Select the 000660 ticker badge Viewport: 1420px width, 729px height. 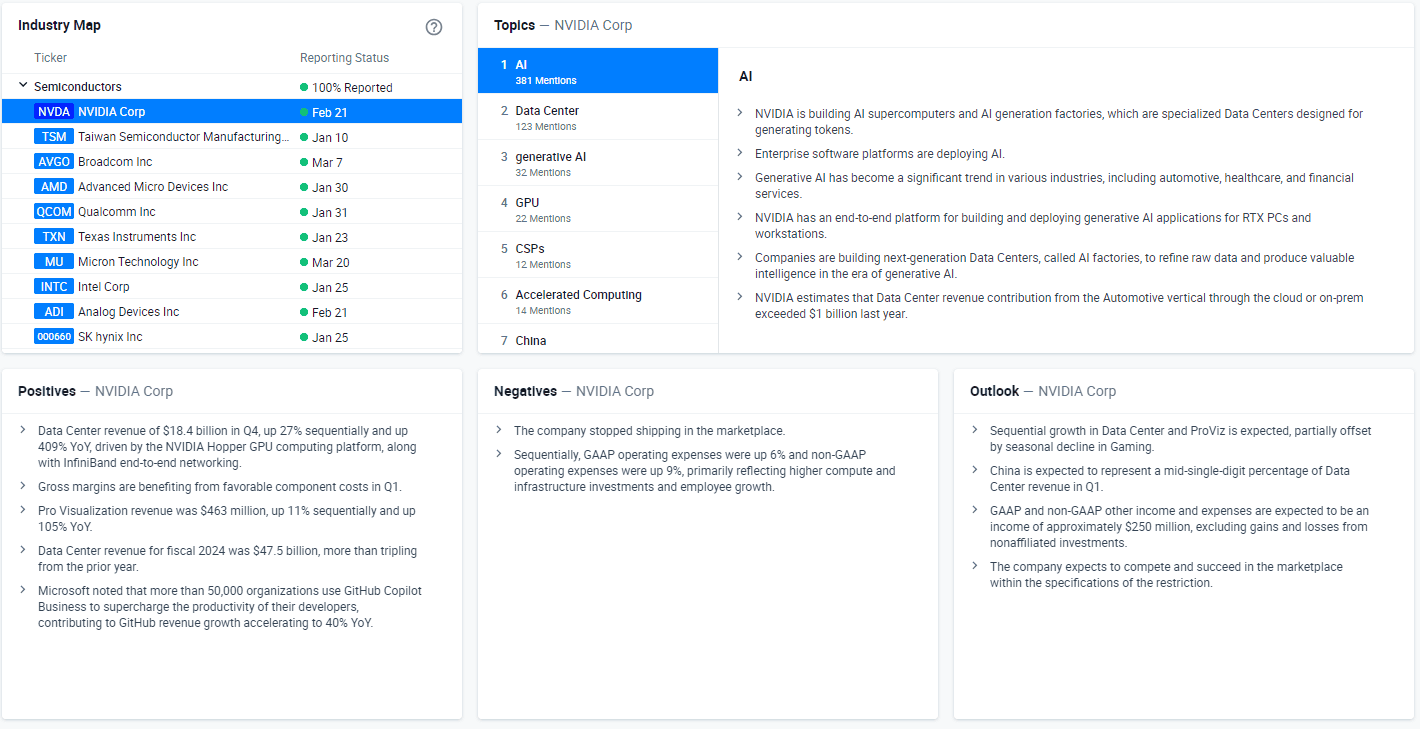coord(53,337)
